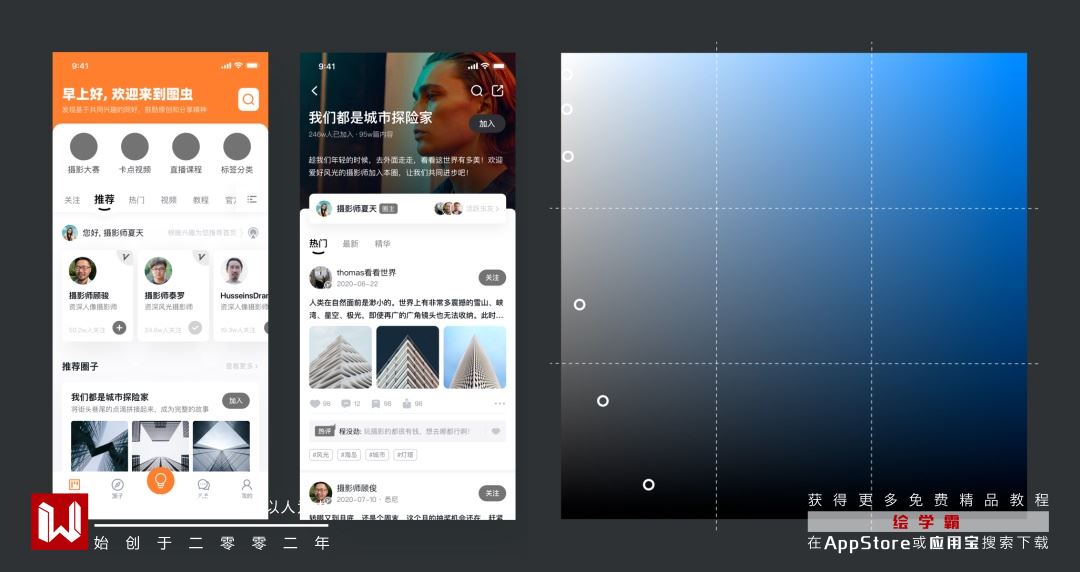Open the 摄影大赛 circle shortcut
This screenshot has width=1080, height=572.
point(84,147)
